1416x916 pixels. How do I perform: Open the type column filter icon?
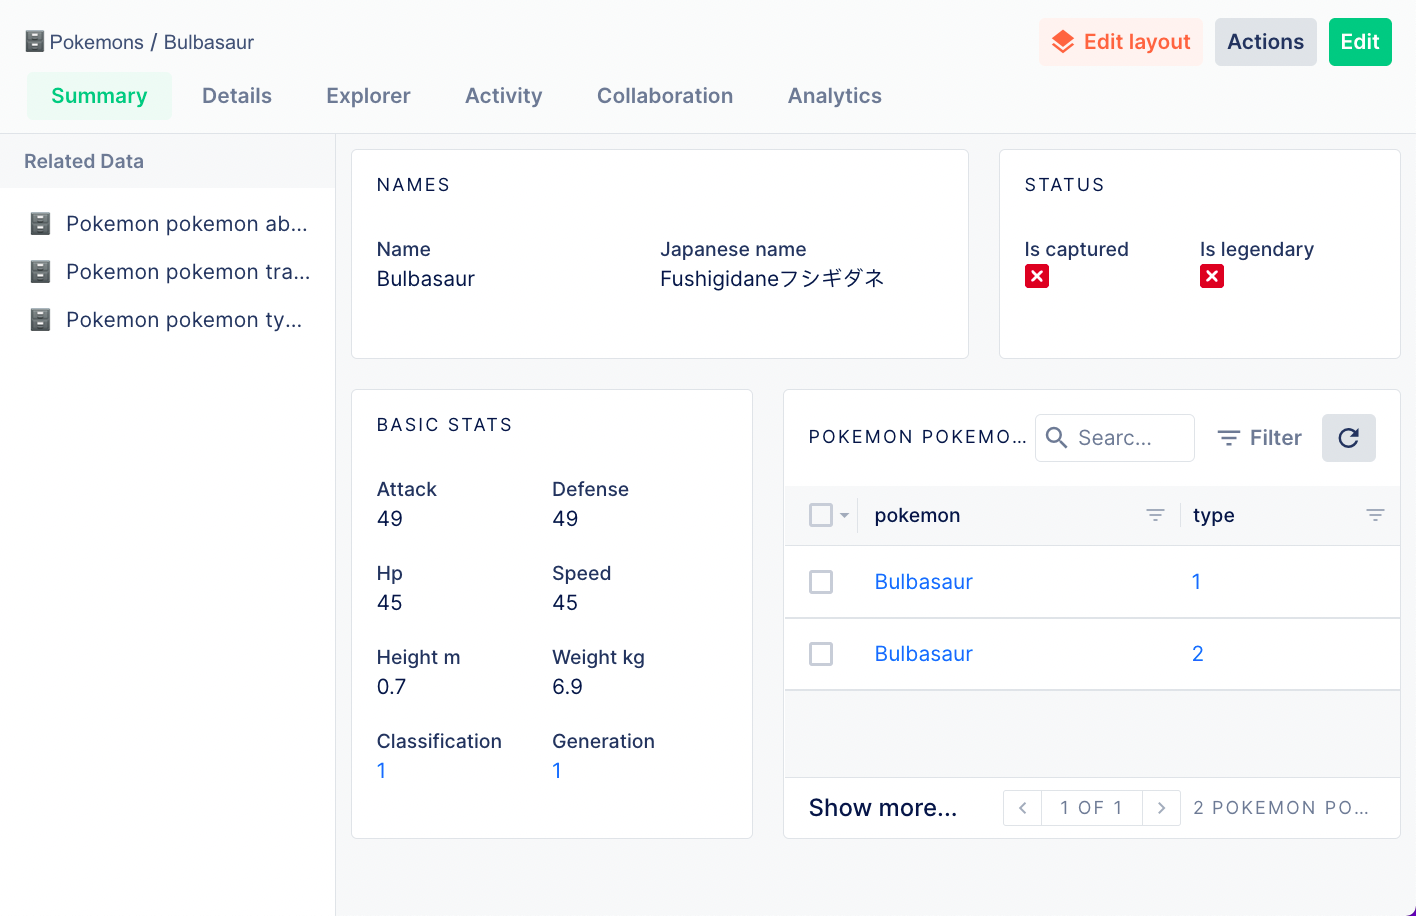tap(1375, 515)
